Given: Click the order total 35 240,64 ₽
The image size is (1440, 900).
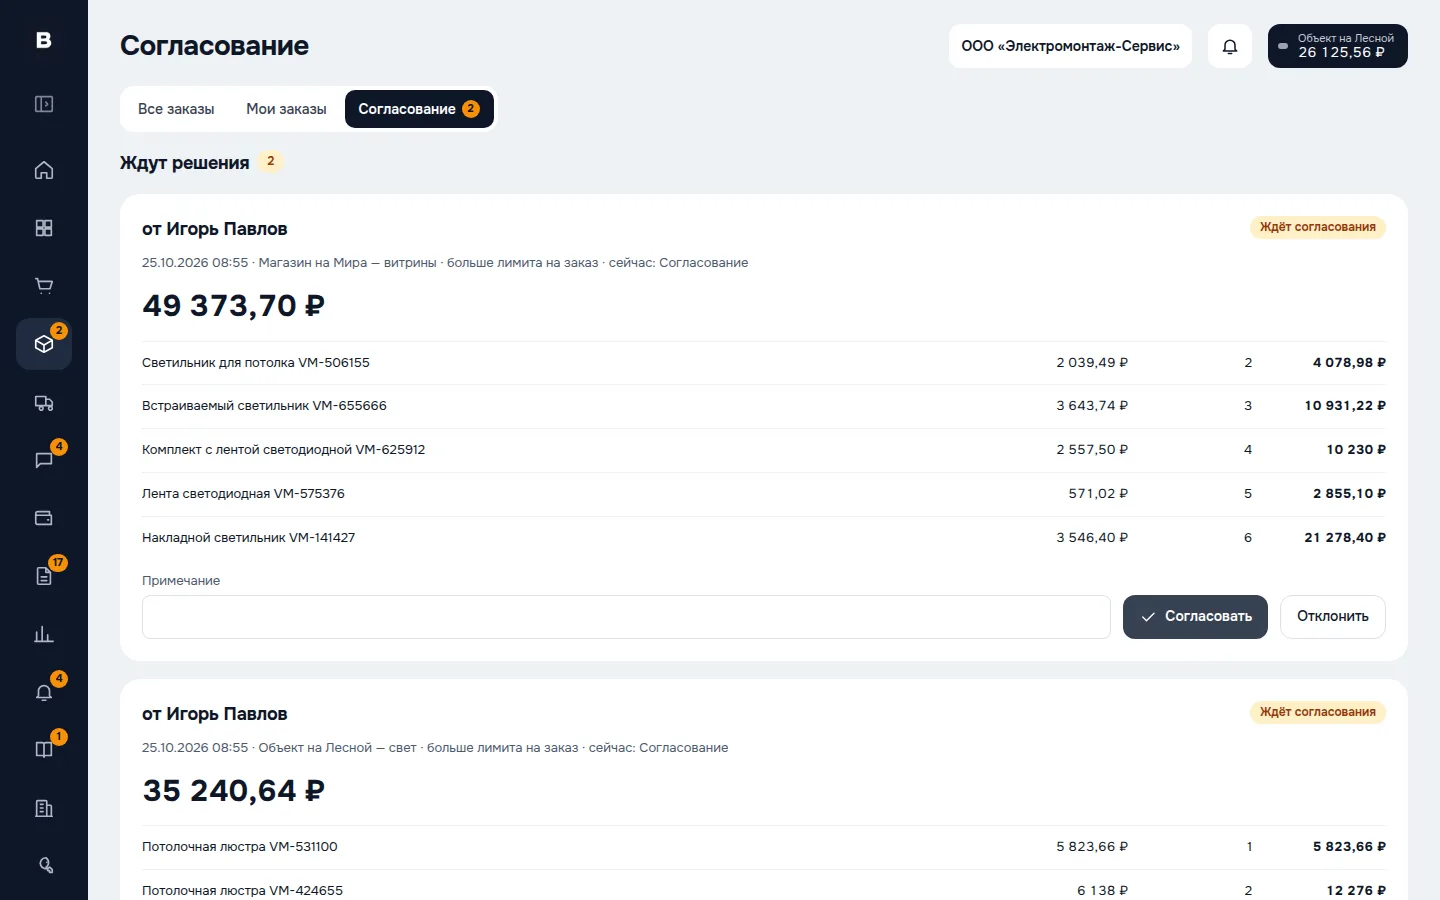Looking at the screenshot, I should (x=233, y=791).
